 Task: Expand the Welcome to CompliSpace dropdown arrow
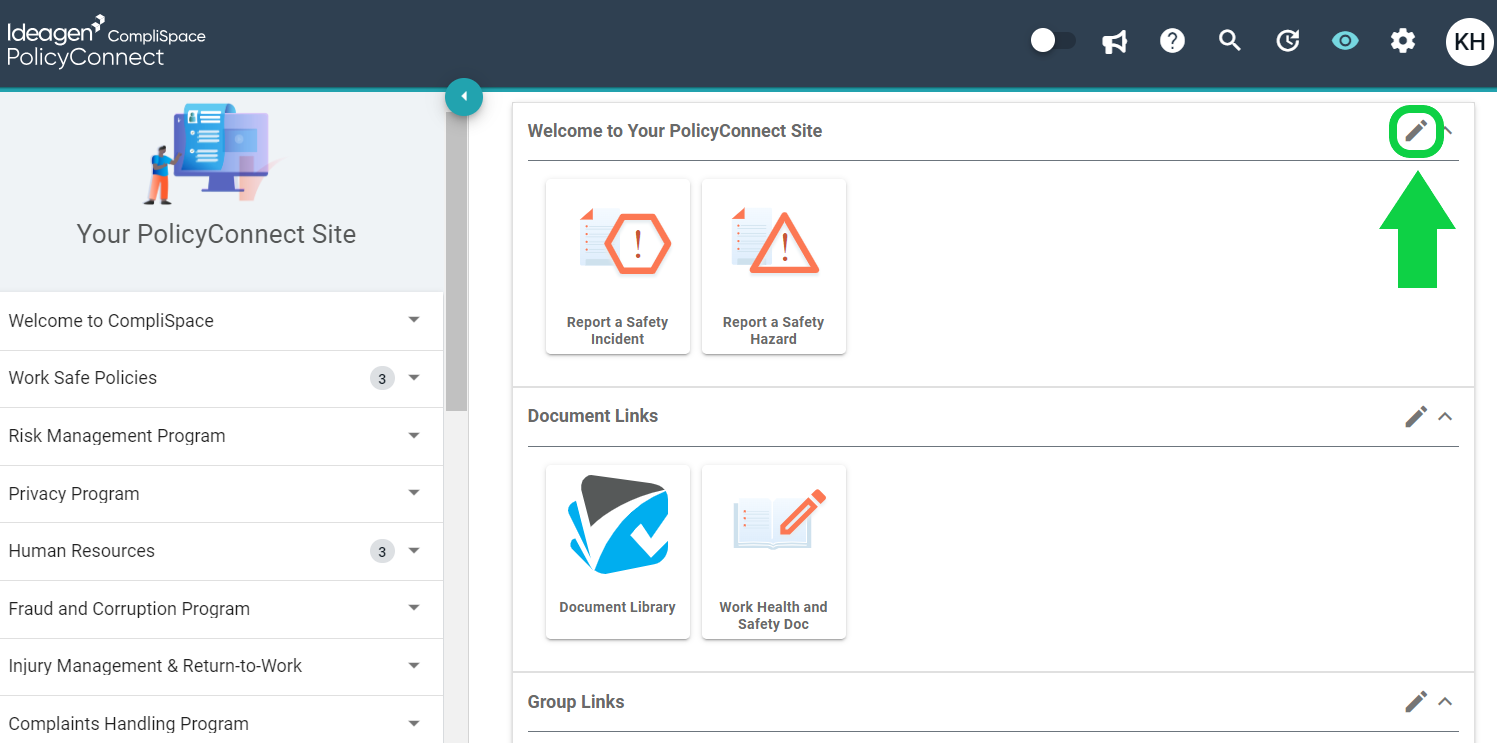(414, 320)
